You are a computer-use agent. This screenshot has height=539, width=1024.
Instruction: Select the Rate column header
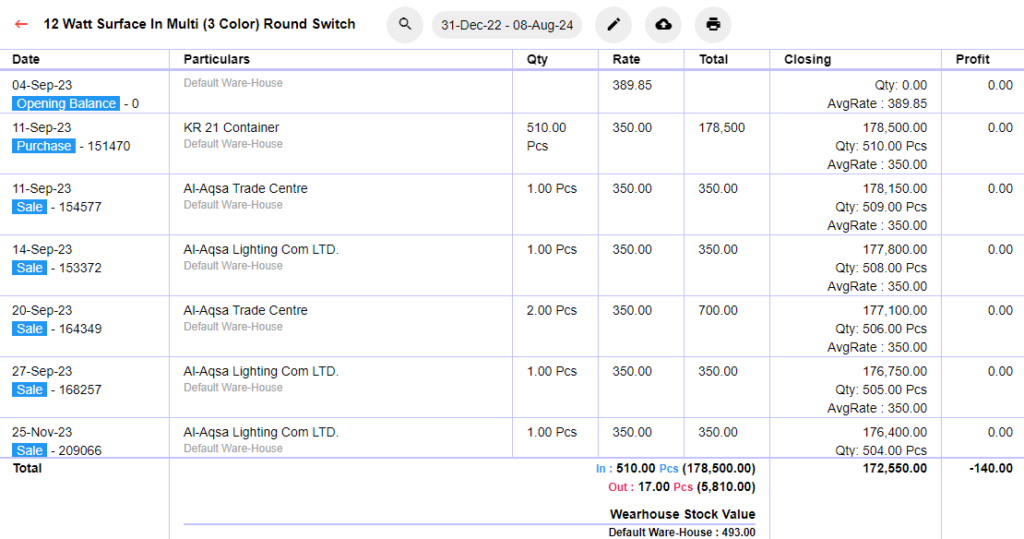pos(626,59)
